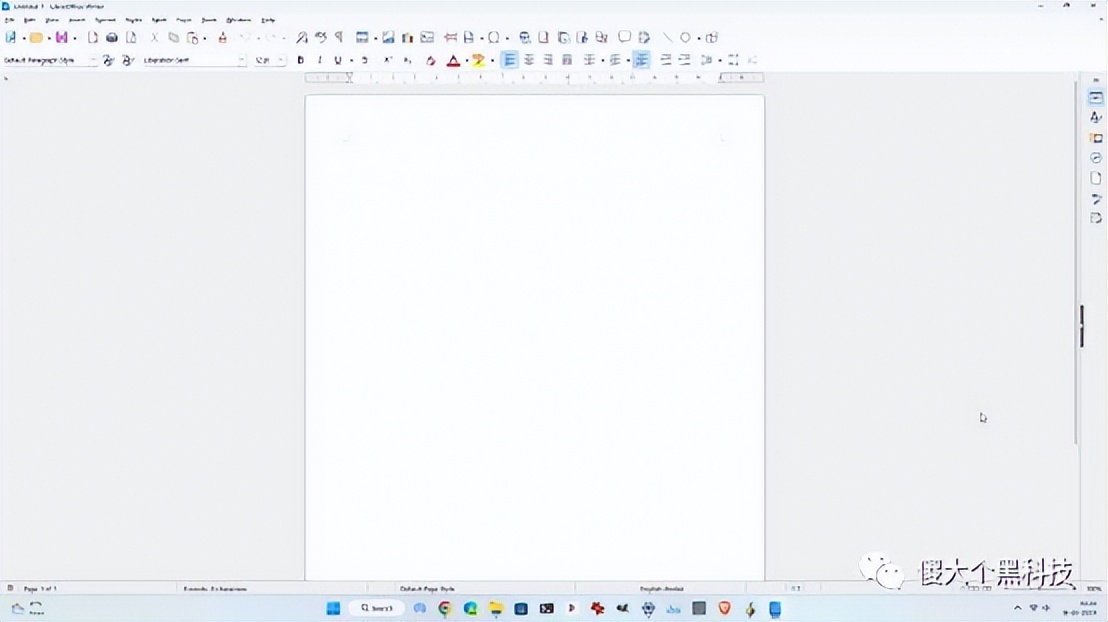
Task: Click Default Page Style in status bar
Action: click(x=427, y=589)
